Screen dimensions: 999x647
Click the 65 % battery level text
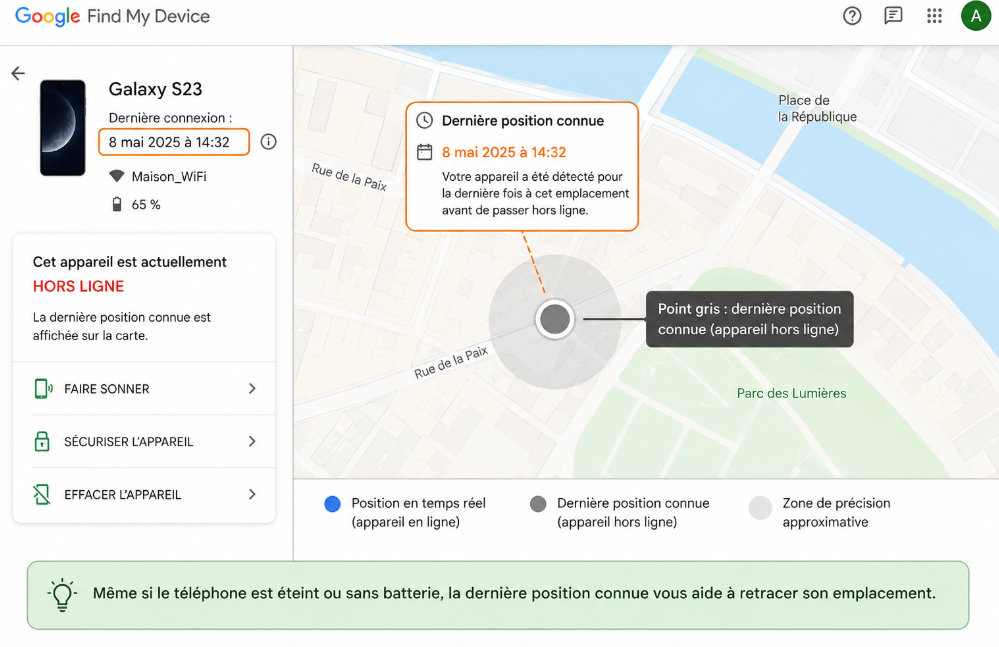pyautogui.click(x=146, y=204)
